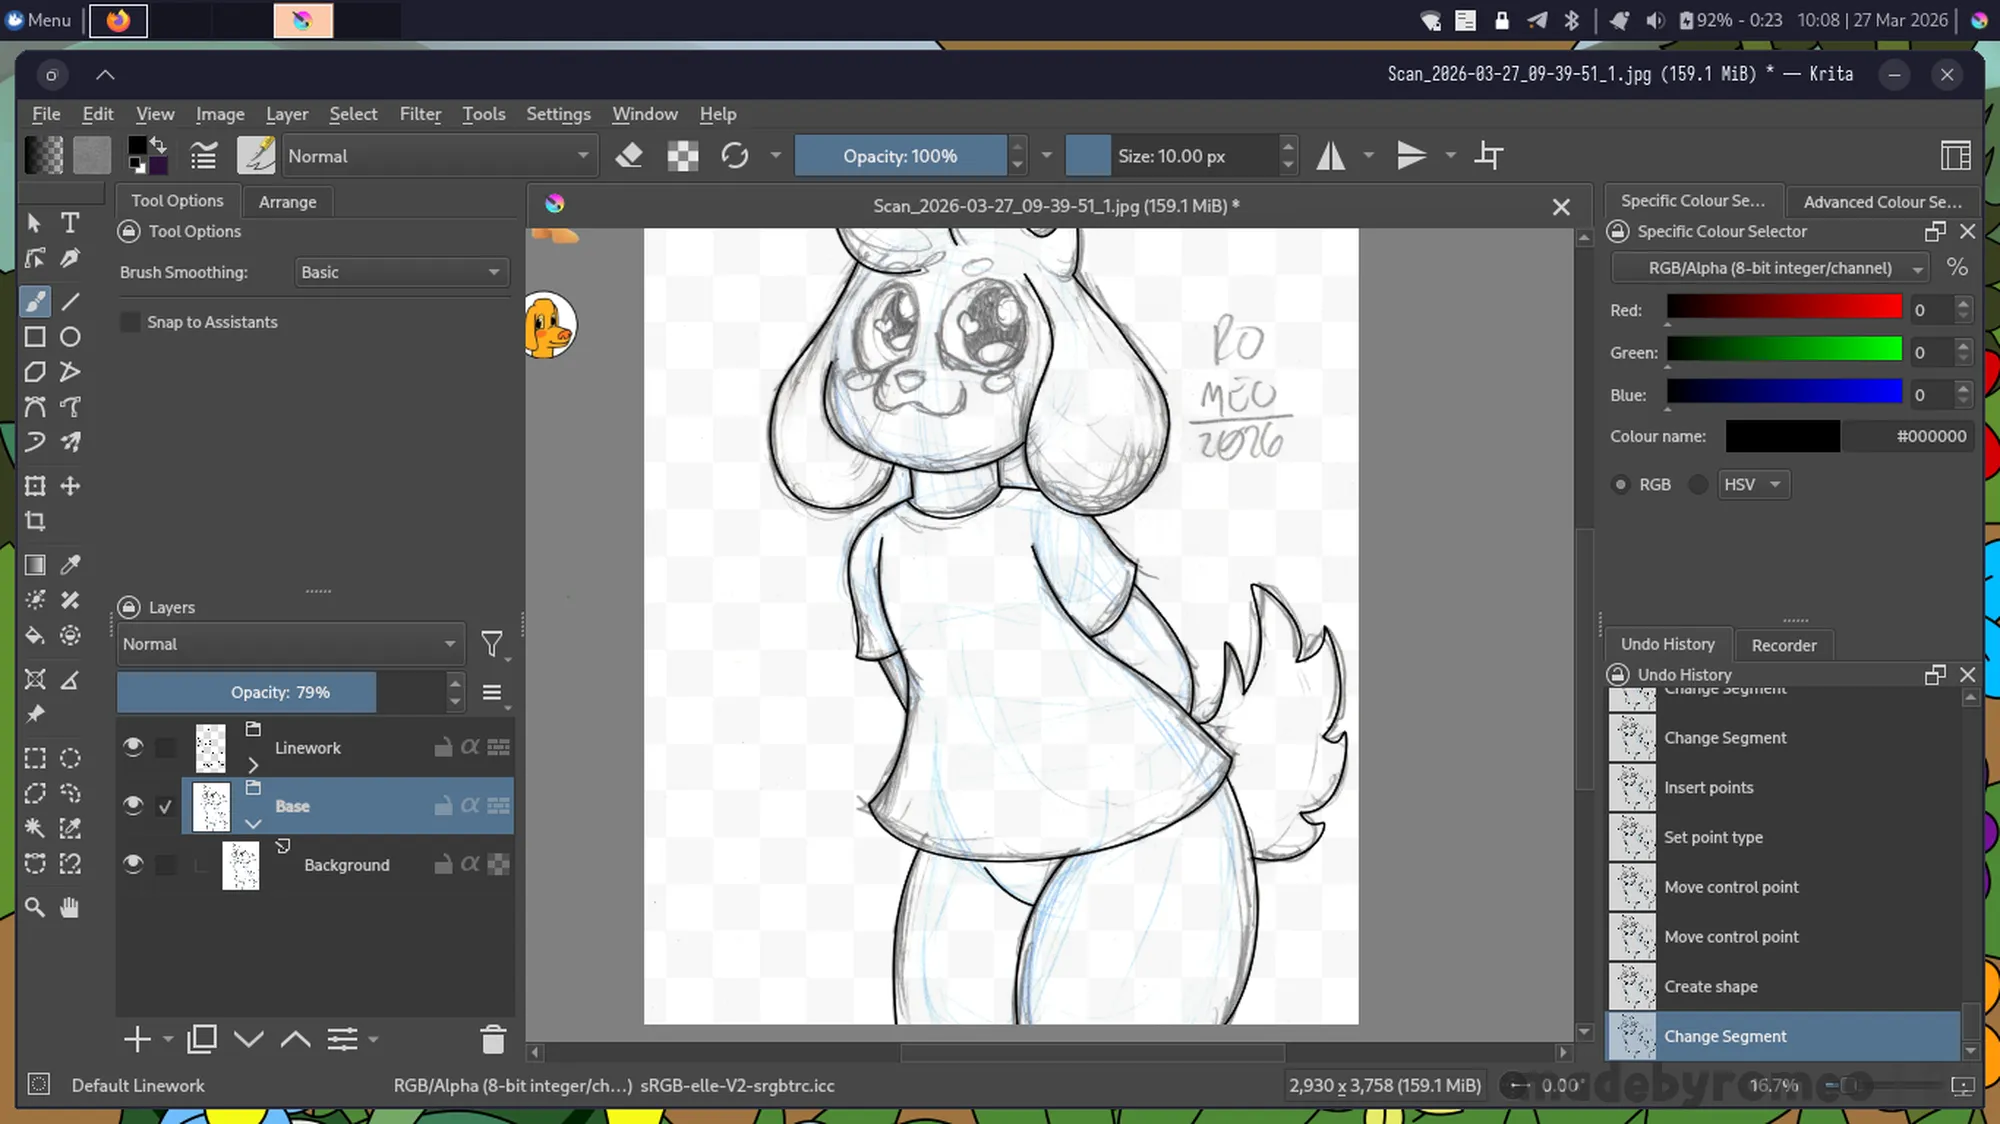Open the Filter menu
2000x1124 pixels.
coord(420,114)
